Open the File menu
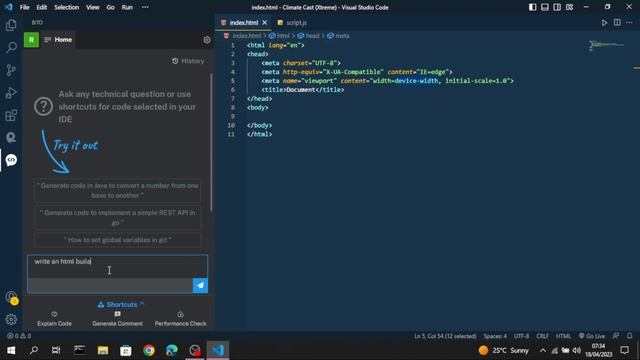 pyautogui.click(x=24, y=7)
